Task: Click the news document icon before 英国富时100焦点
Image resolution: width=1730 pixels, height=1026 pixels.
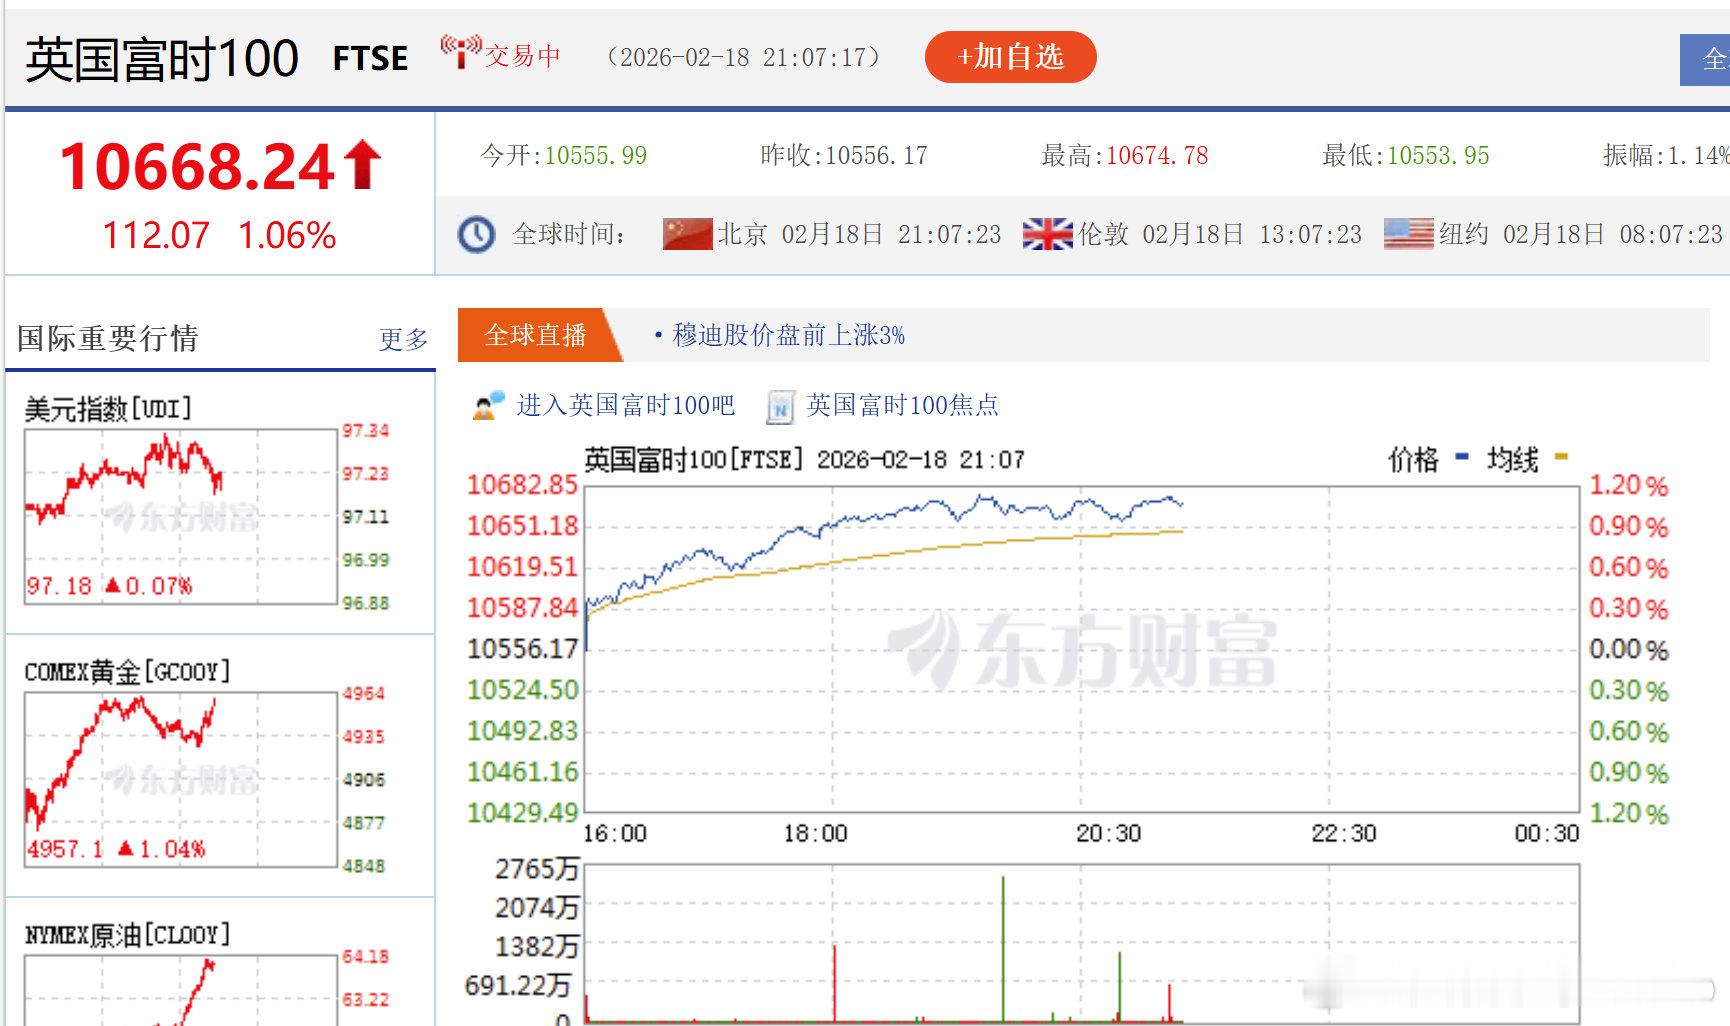Action: [780, 407]
